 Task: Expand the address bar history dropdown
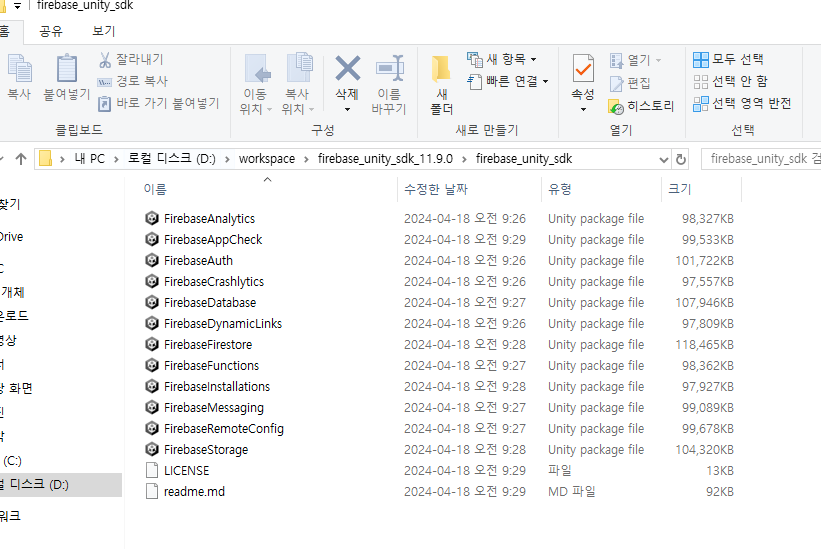point(664,160)
